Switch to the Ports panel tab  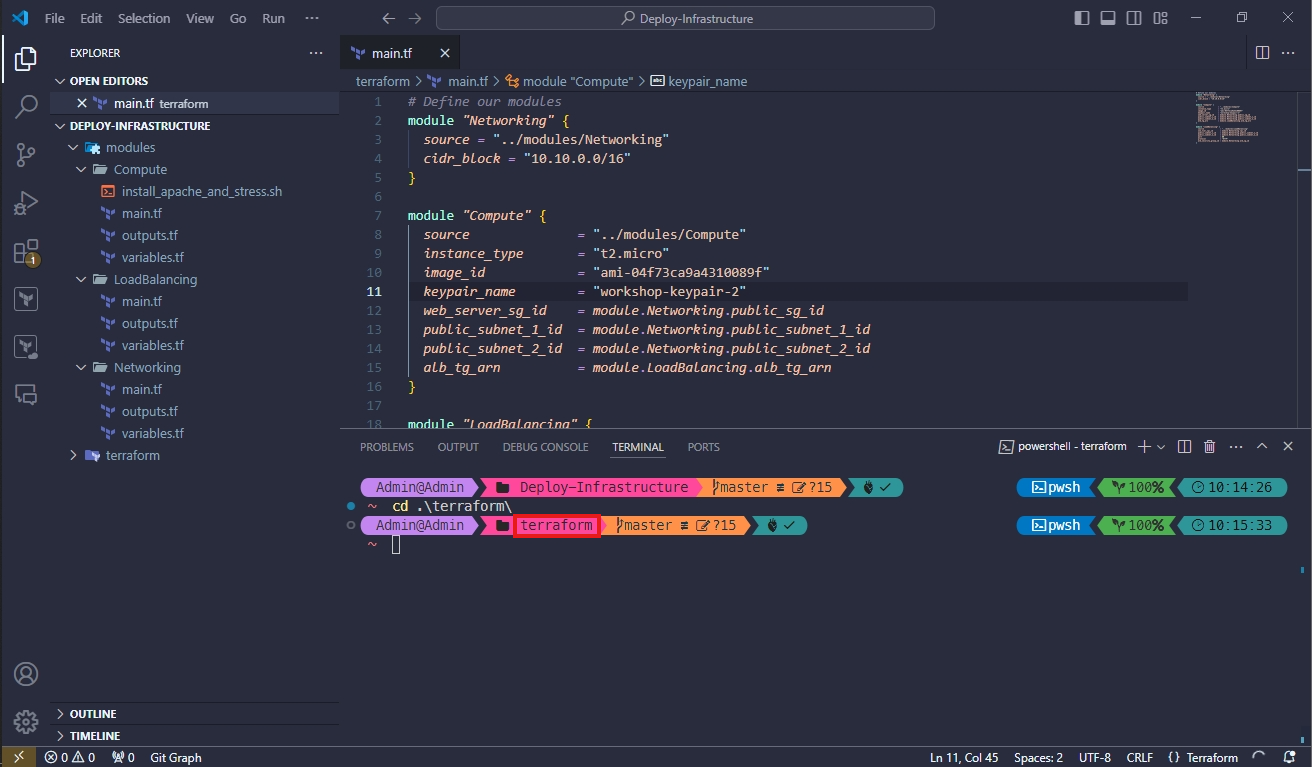point(704,447)
